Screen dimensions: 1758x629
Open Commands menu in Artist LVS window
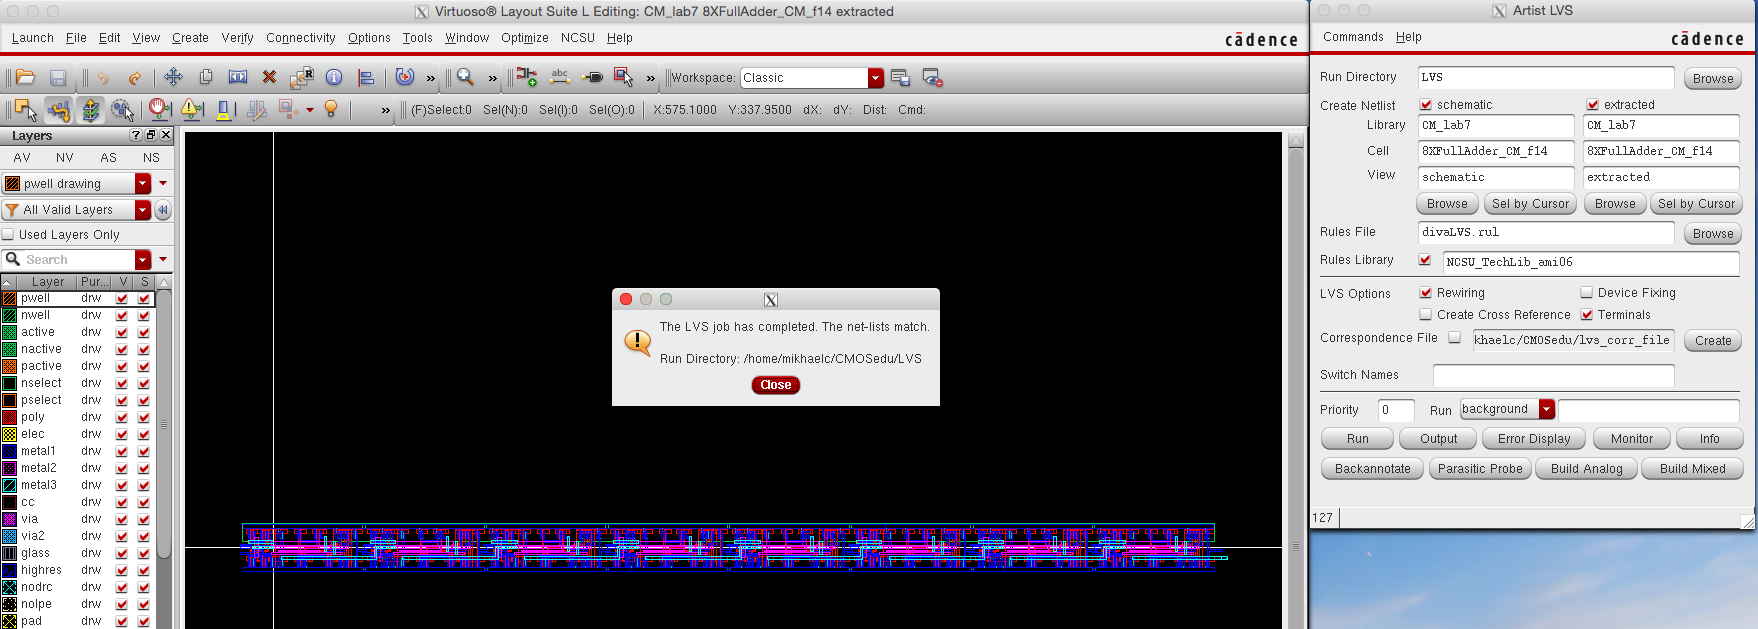coord(1353,37)
